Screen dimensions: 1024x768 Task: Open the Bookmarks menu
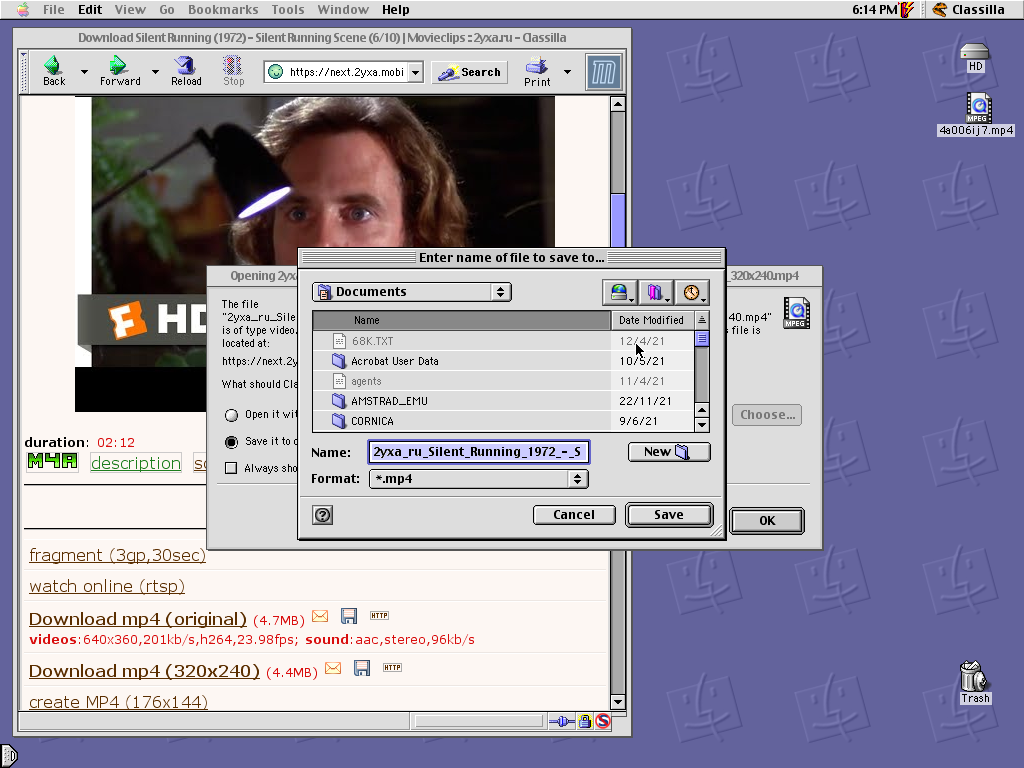223,9
